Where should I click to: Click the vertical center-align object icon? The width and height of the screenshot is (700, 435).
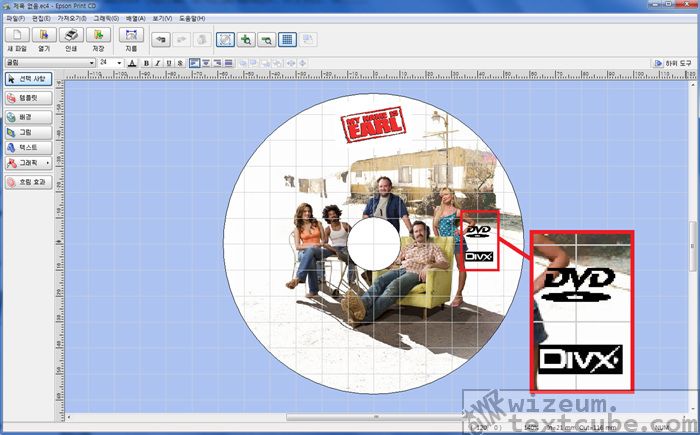[302, 63]
